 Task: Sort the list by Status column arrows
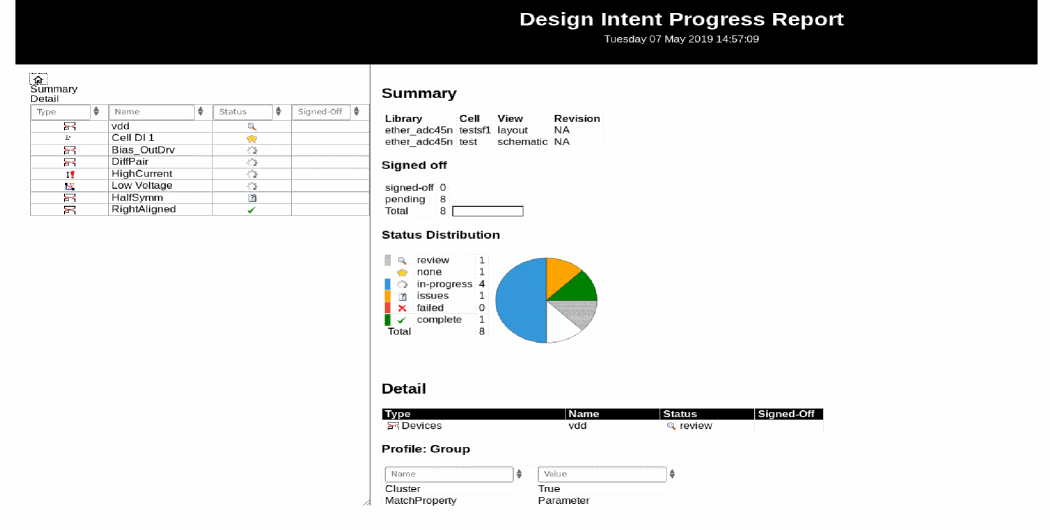click(x=279, y=112)
